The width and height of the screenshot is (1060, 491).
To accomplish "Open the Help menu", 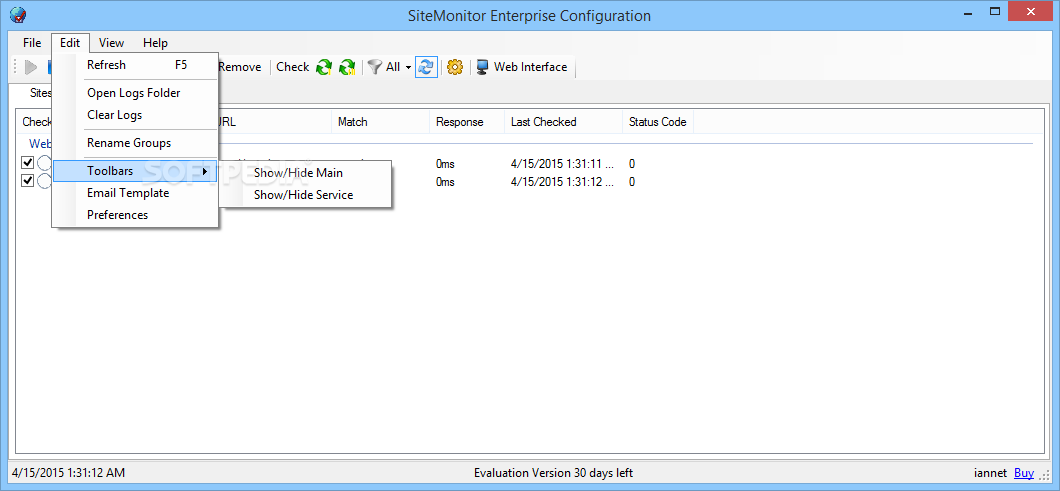I will click(x=155, y=43).
